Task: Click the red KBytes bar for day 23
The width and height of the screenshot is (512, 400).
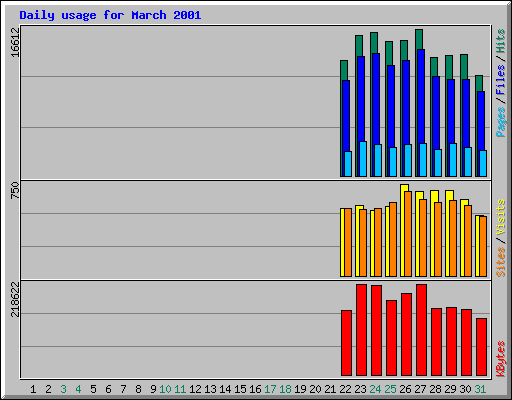Action: click(361, 330)
